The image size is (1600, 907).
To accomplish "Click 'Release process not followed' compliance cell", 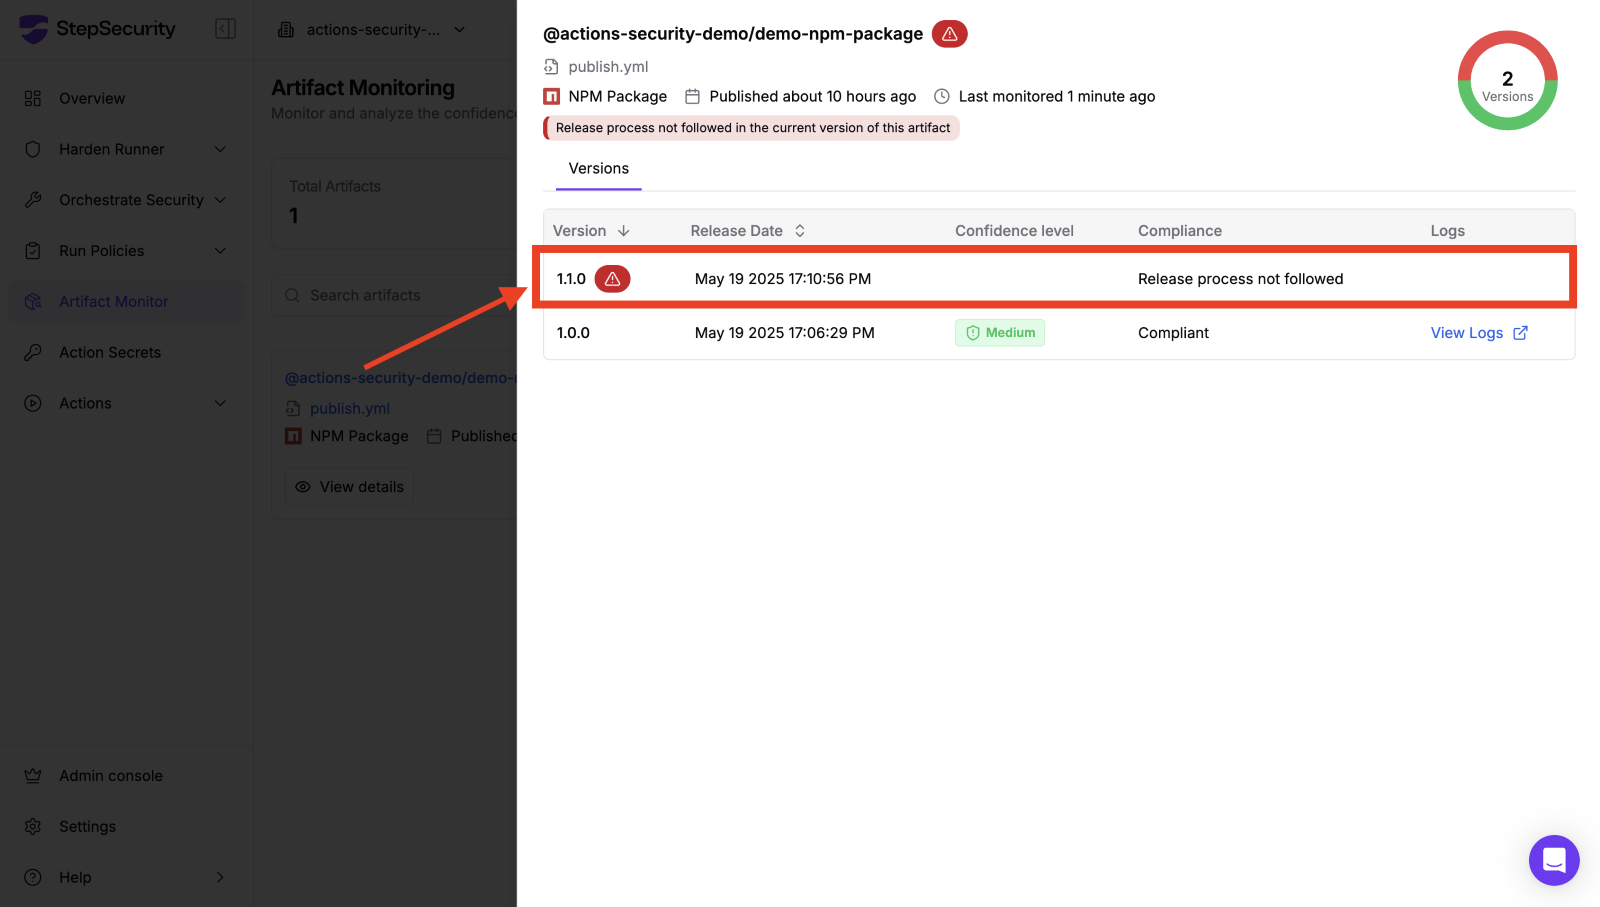I will point(1241,279).
